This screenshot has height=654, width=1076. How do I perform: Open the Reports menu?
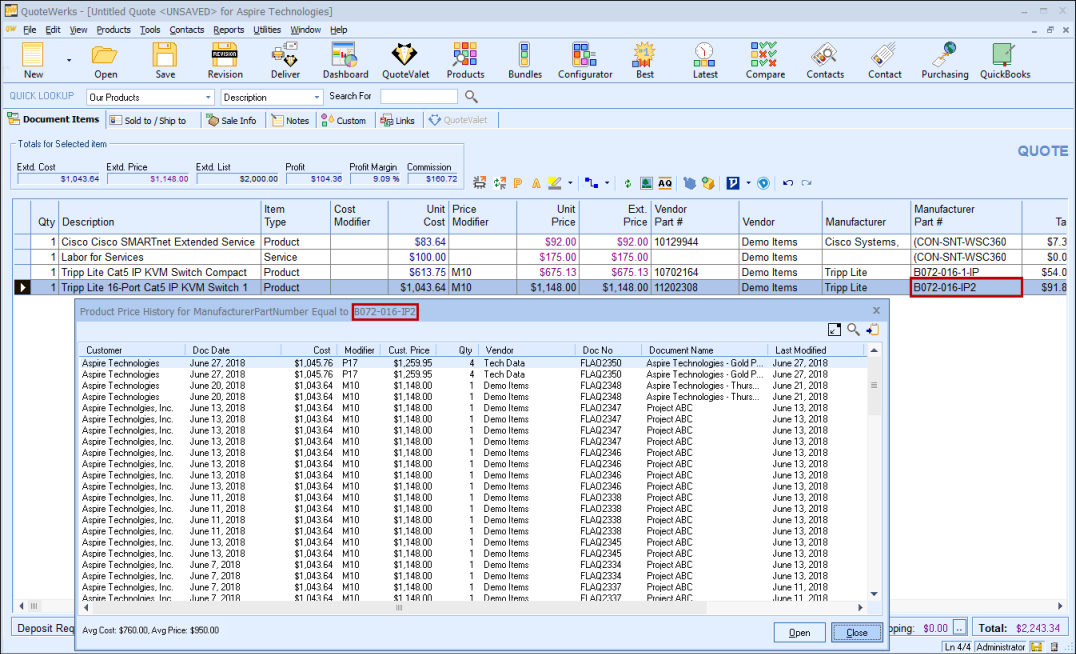click(x=229, y=30)
